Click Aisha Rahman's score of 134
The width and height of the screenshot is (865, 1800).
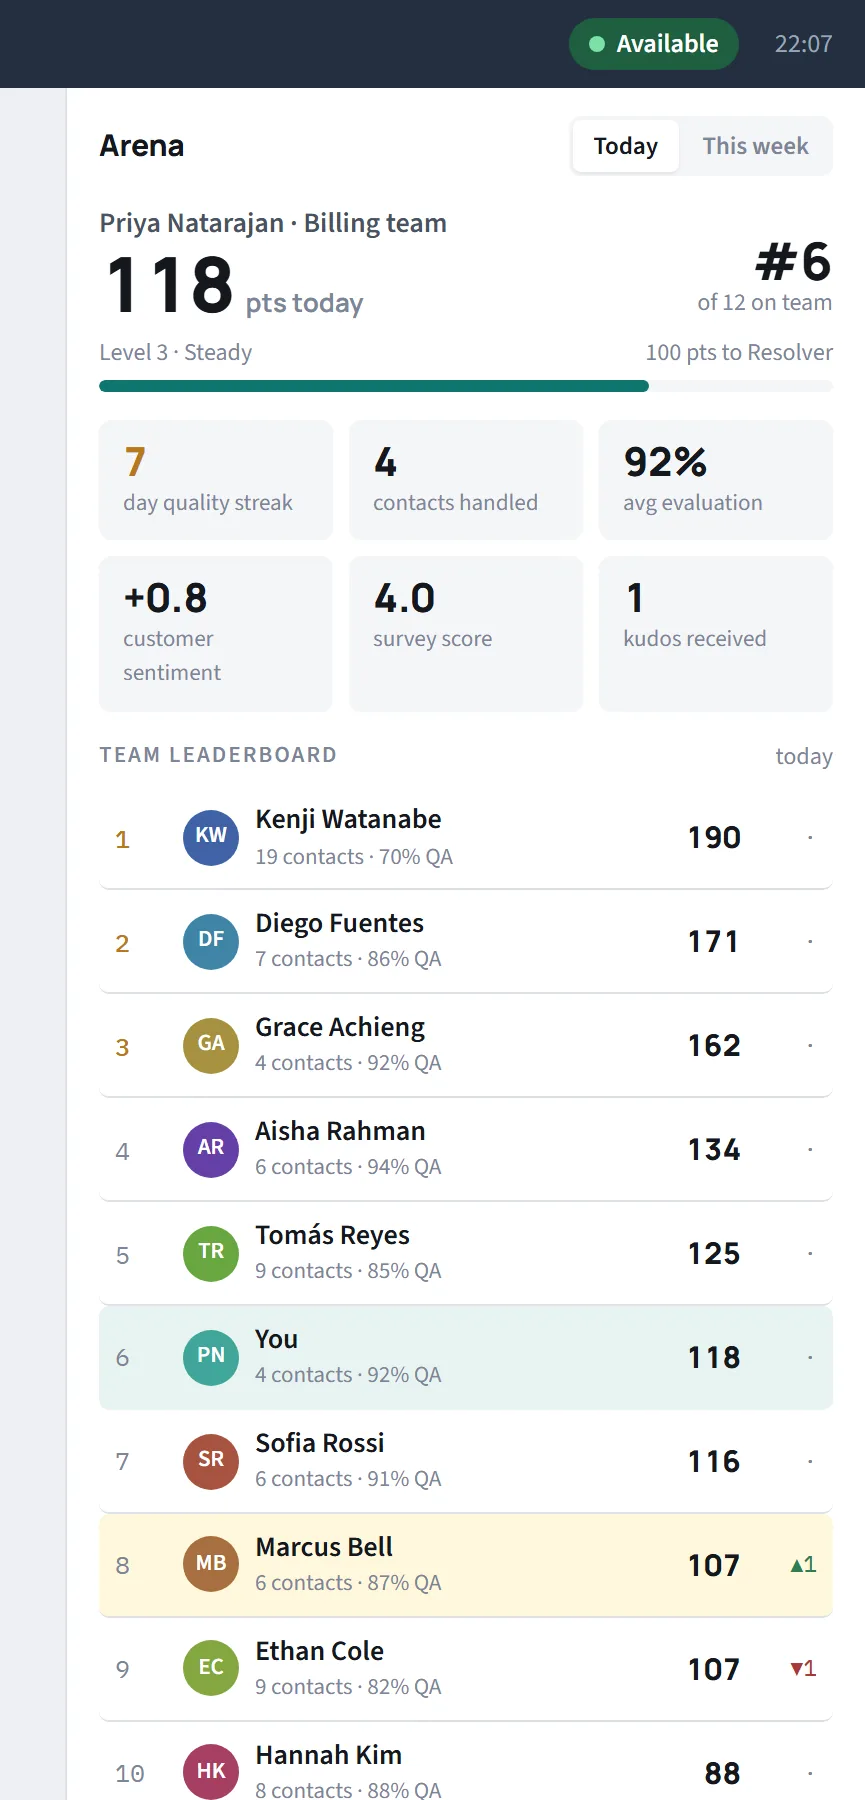pos(714,1150)
